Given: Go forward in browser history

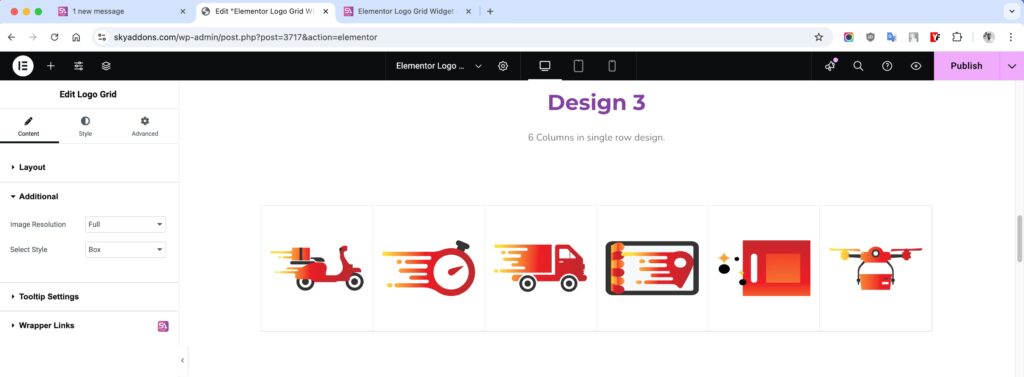Looking at the screenshot, I should point(33,37).
